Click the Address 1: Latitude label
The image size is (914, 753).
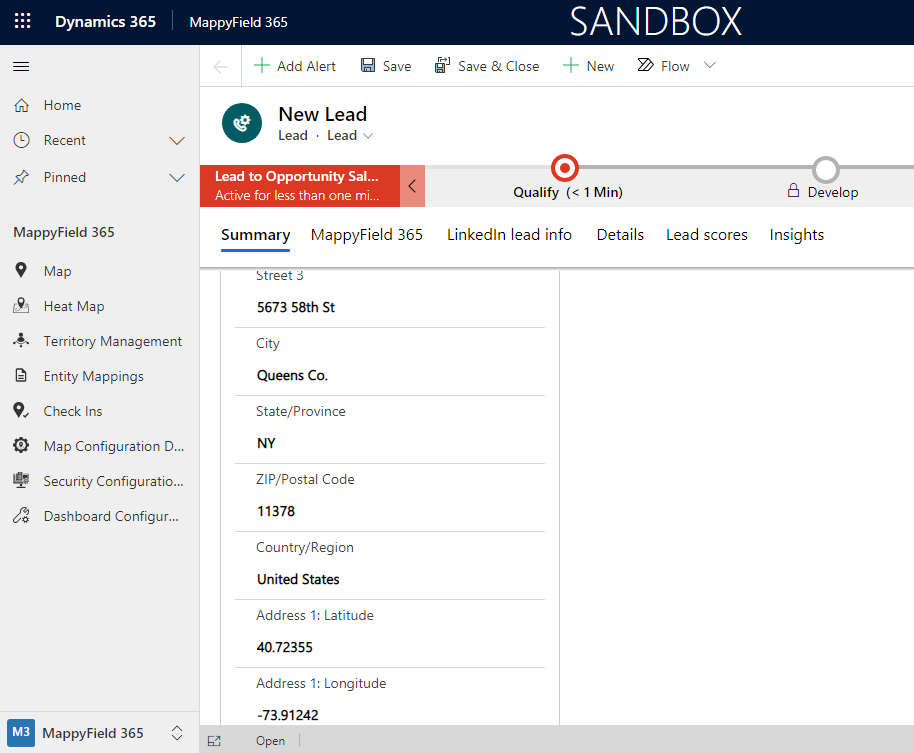(315, 615)
